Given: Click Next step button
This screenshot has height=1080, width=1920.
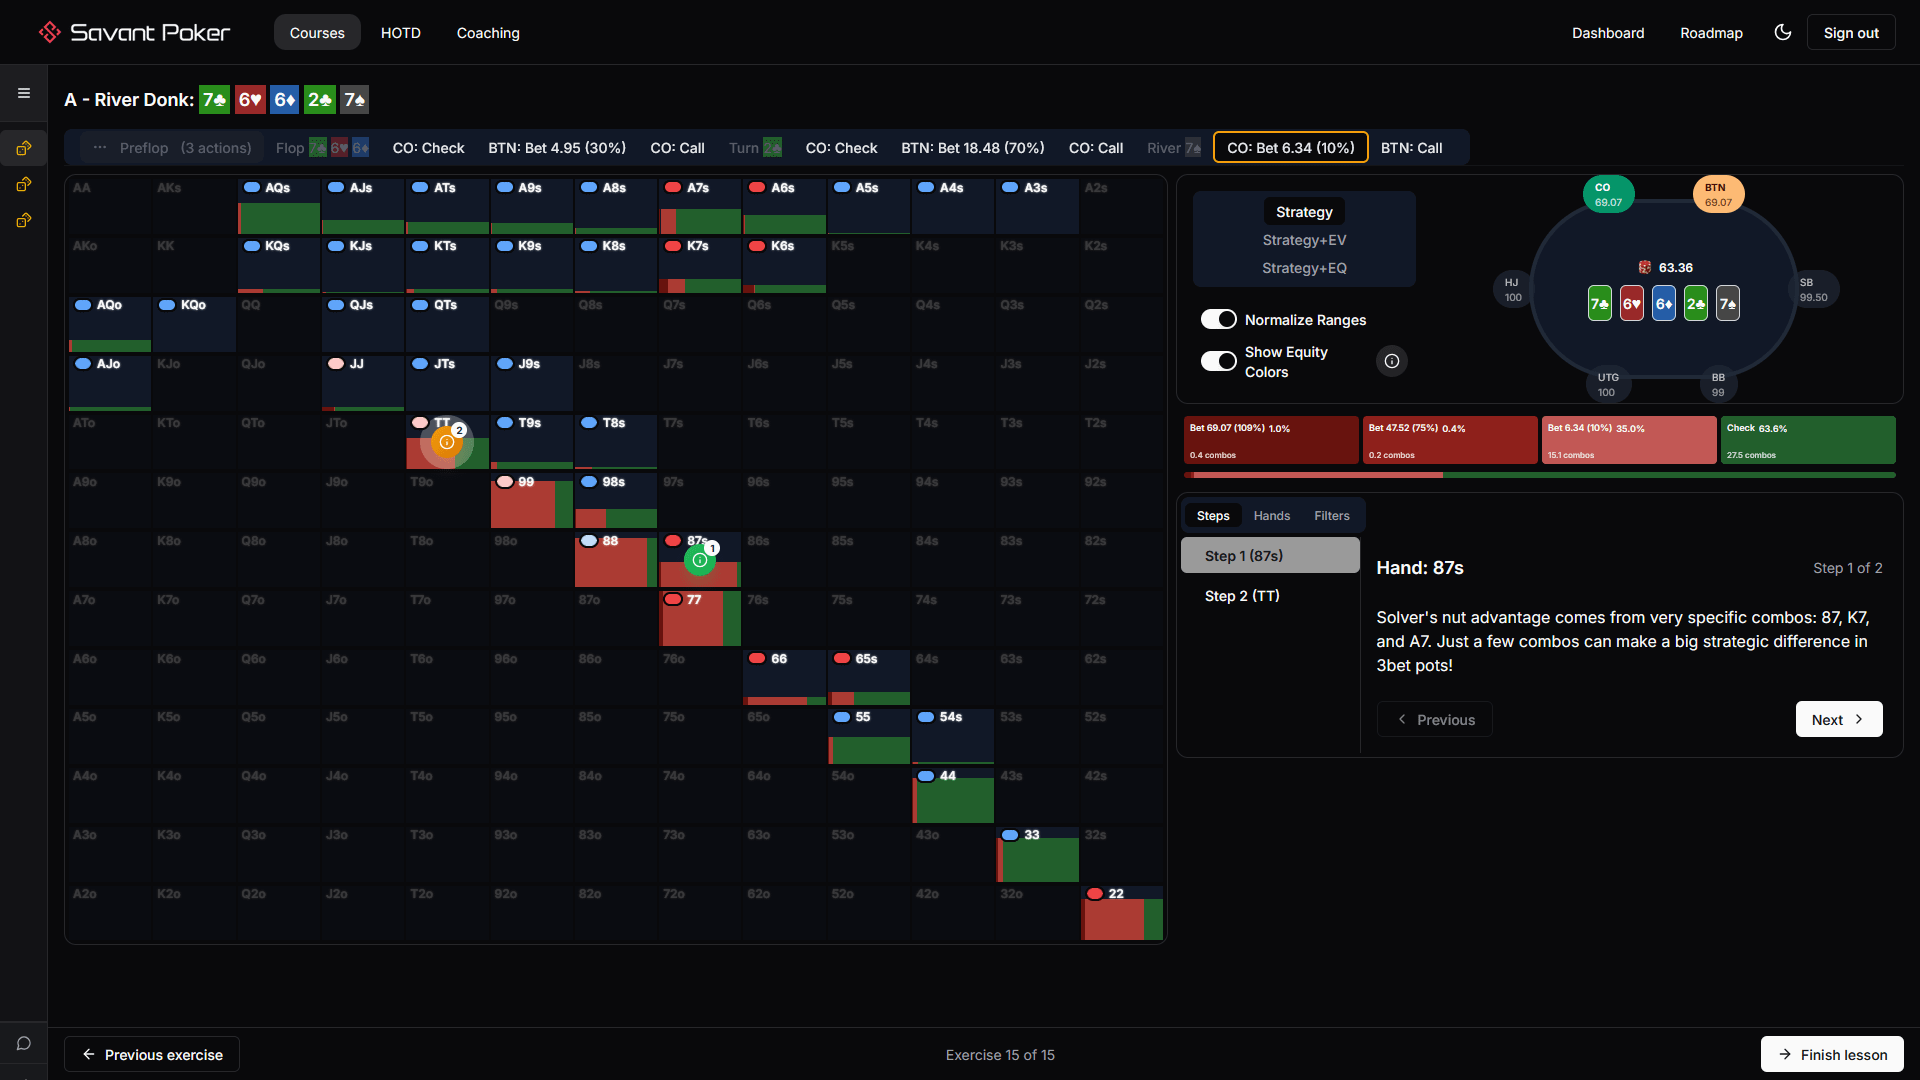Looking at the screenshot, I should pos(1838,719).
